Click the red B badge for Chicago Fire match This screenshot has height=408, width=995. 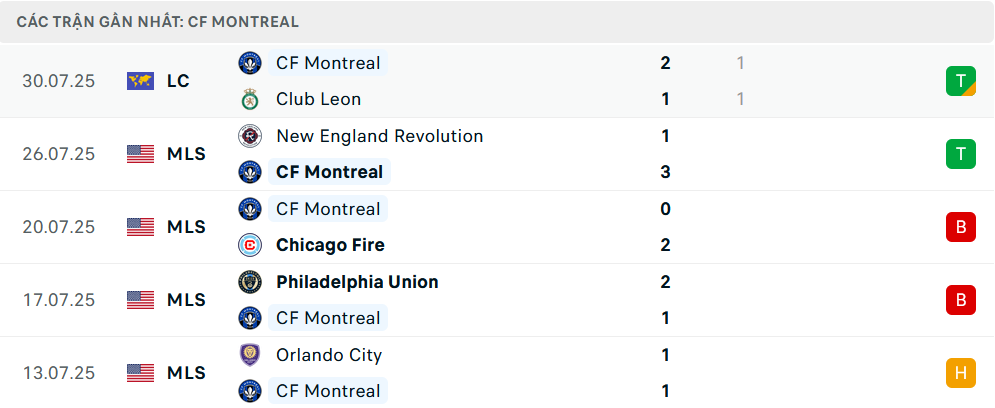pyautogui.click(x=961, y=227)
